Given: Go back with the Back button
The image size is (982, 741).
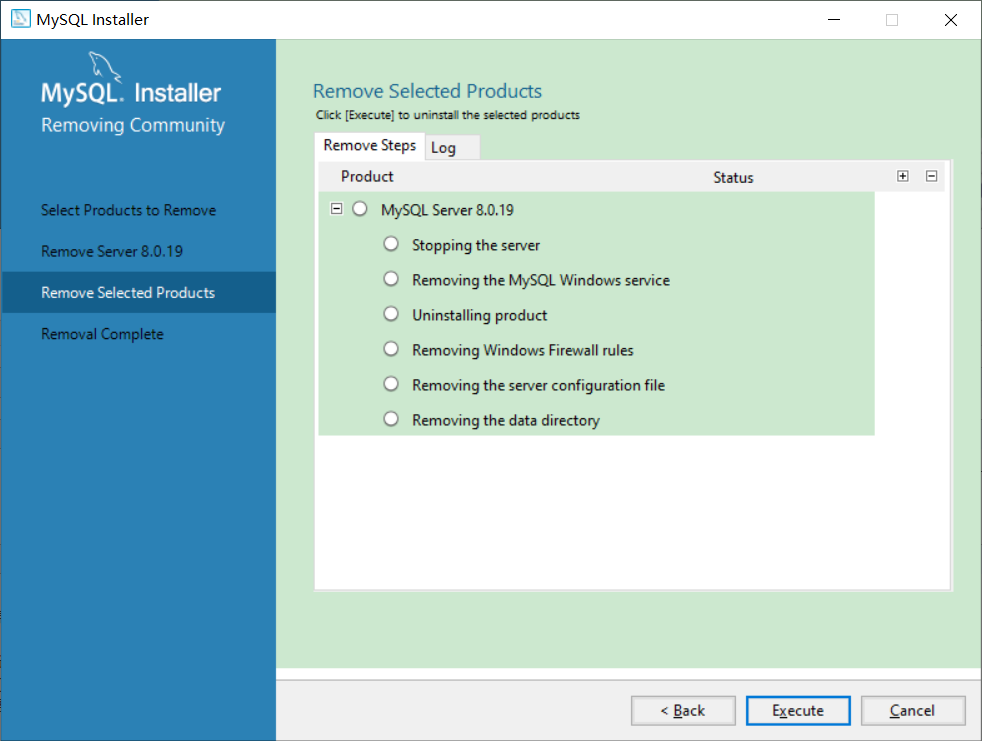Looking at the screenshot, I should click(683, 710).
